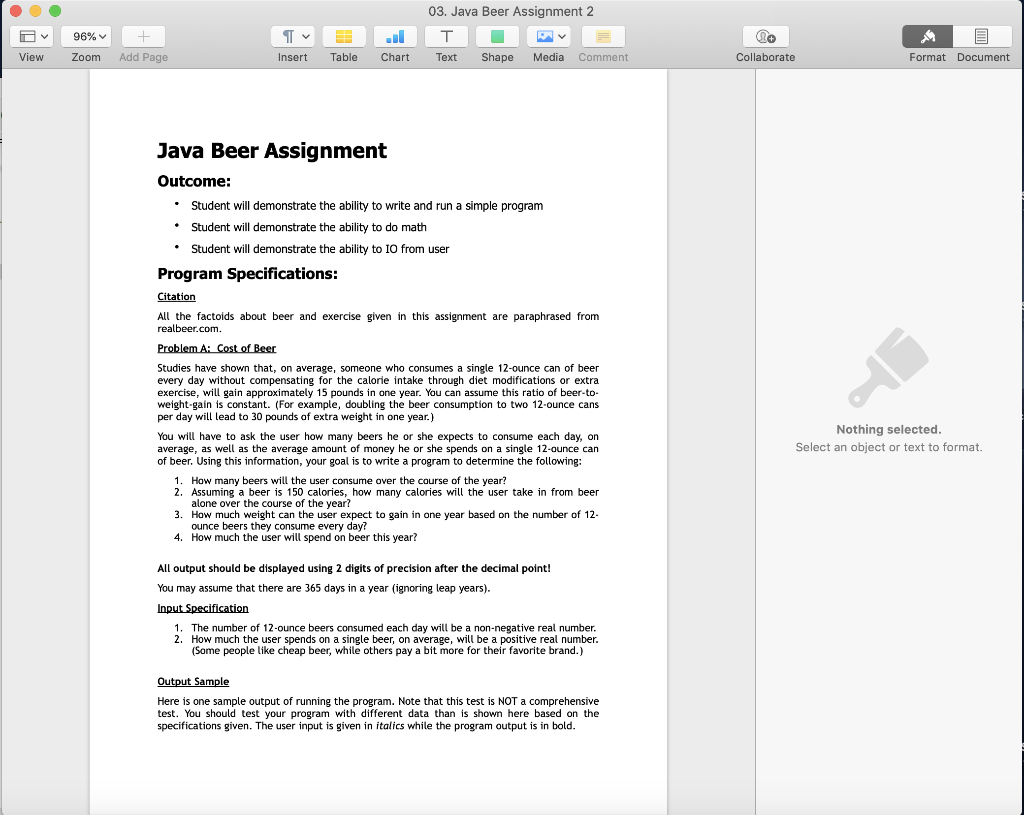Open the Zoom level dropdown showing 96%

86,36
